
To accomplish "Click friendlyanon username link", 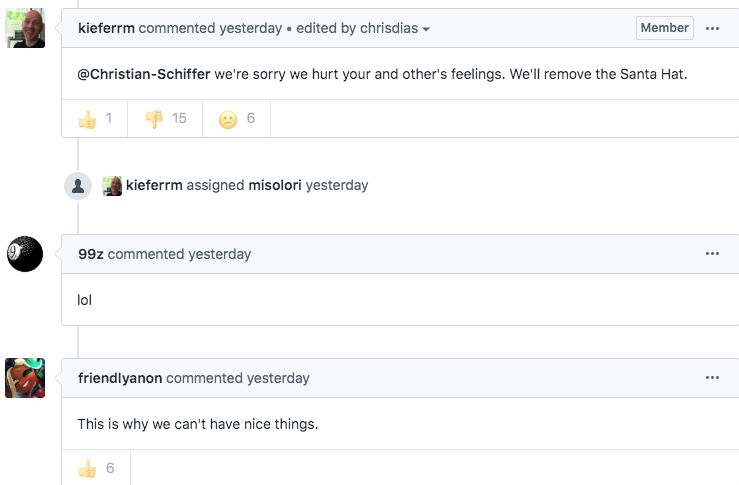I will pos(120,378).
